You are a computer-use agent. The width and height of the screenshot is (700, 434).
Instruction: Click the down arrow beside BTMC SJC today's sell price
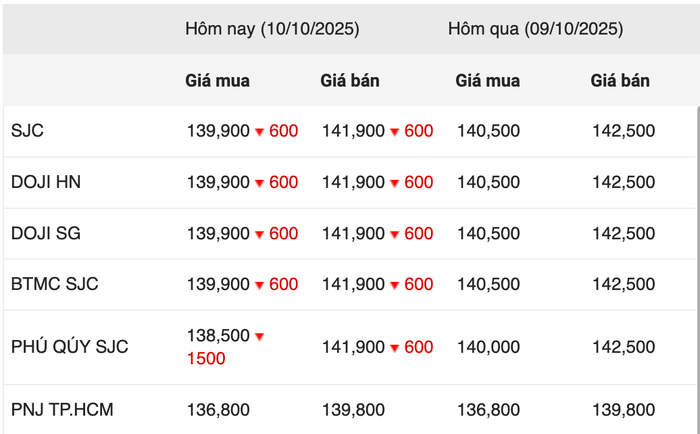click(x=394, y=286)
